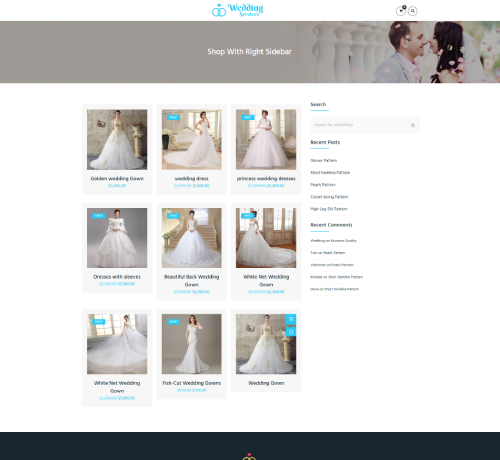
Task: Open the Golden wedding Gown product title
Action: [117, 179]
